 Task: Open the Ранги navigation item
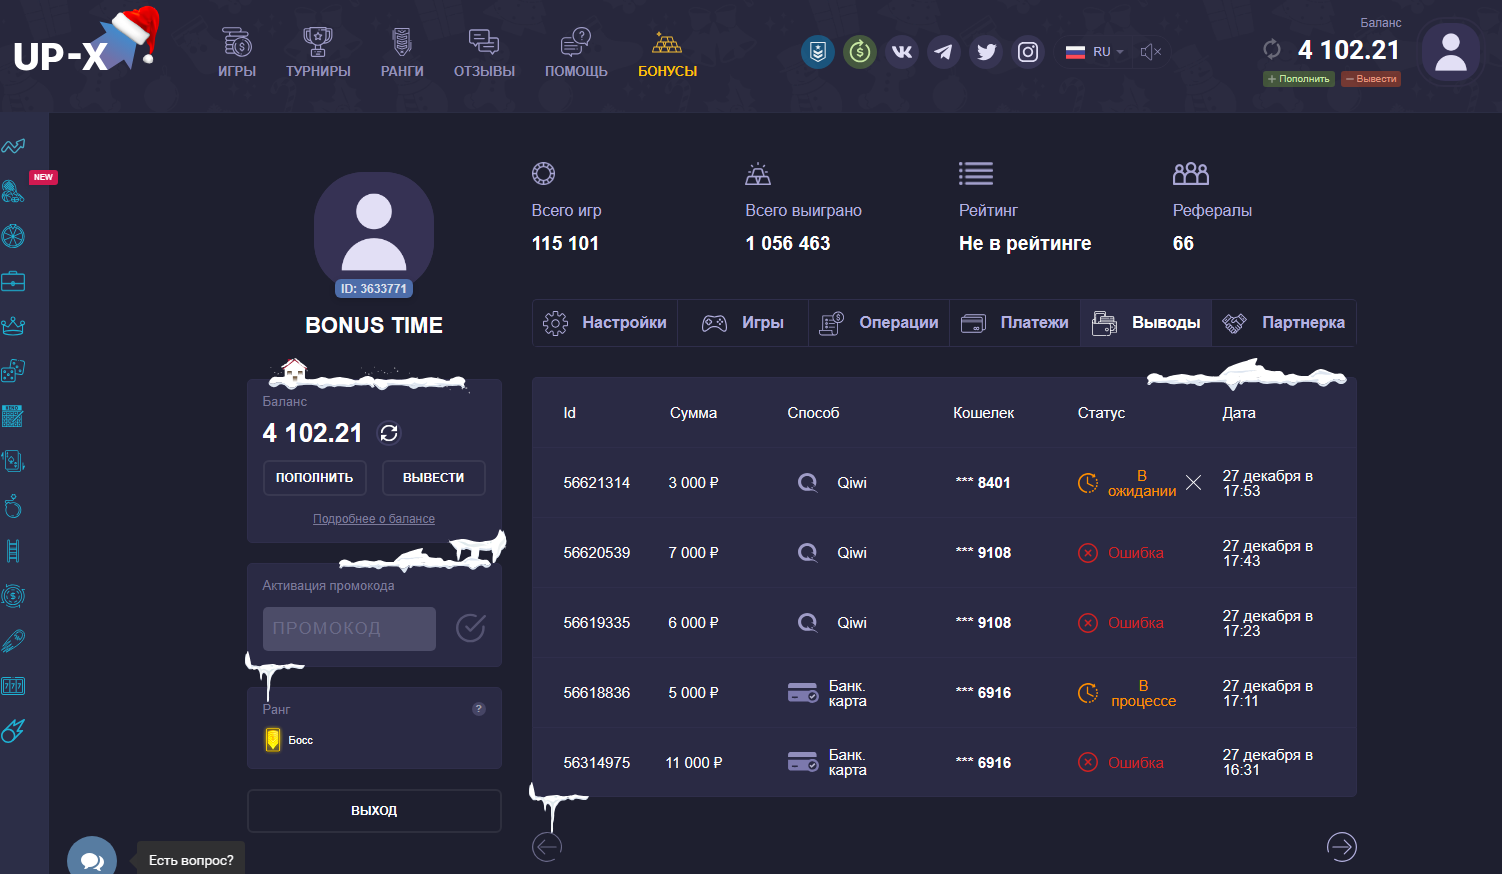pos(402,53)
